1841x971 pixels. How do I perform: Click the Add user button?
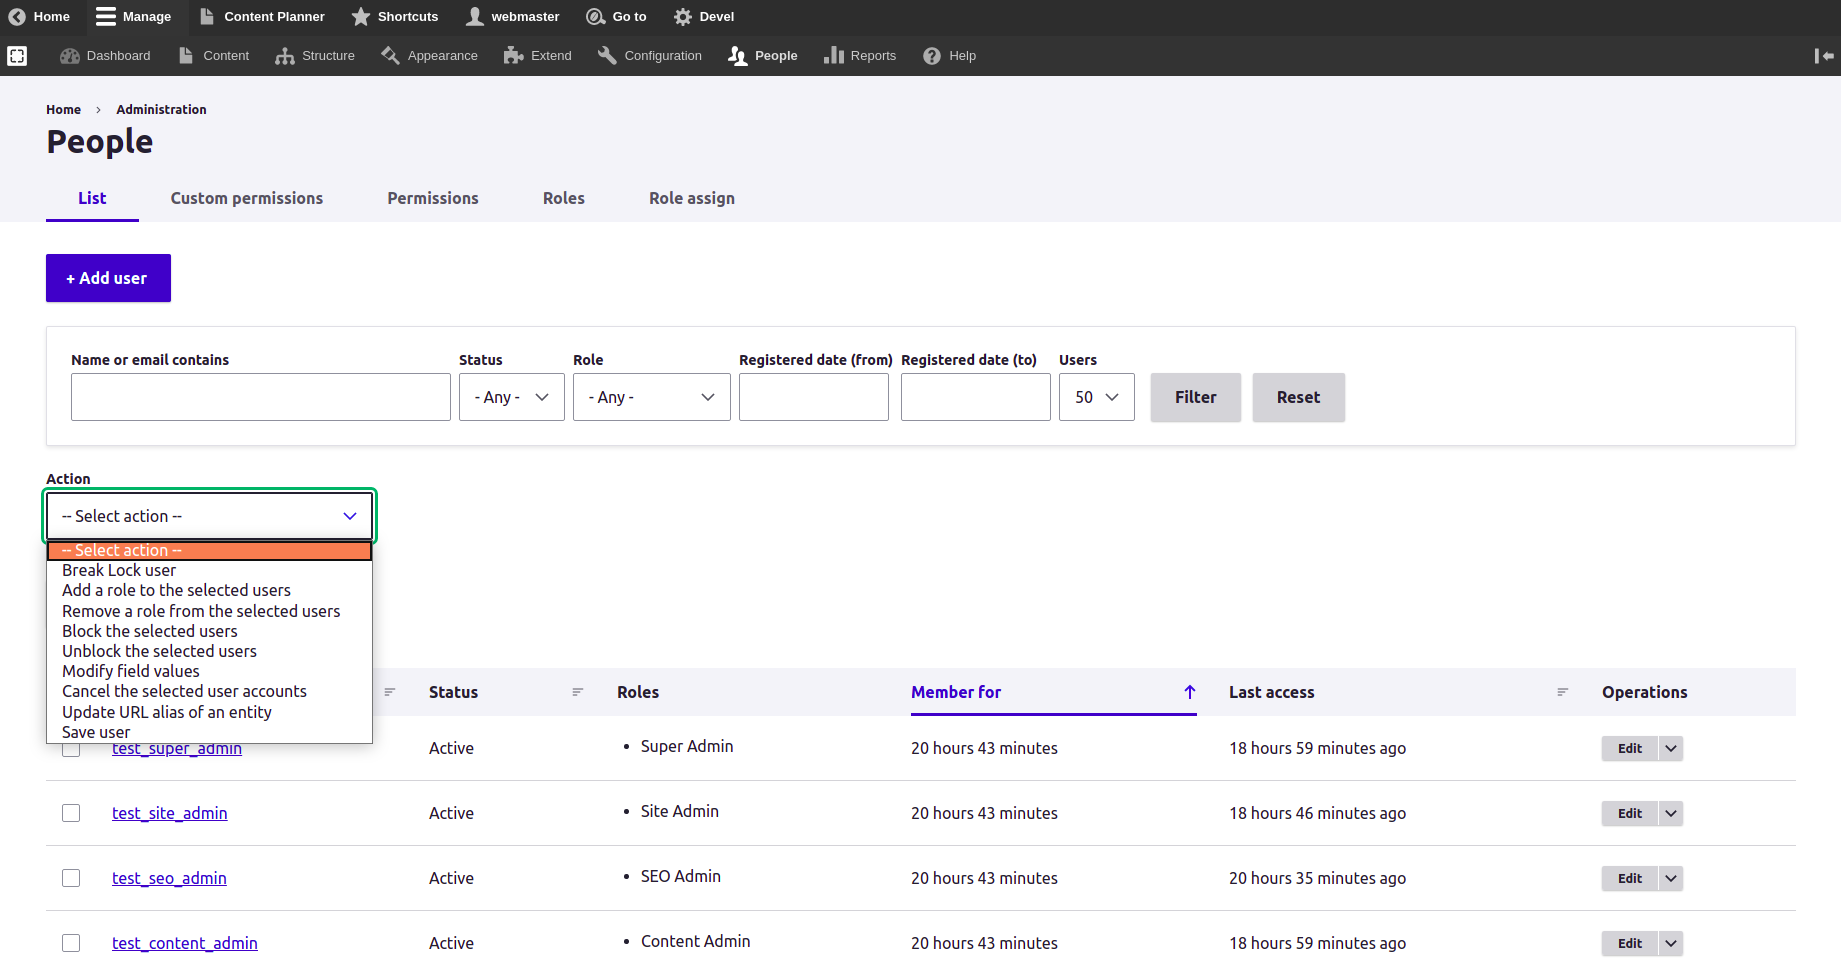click(108, 278)
